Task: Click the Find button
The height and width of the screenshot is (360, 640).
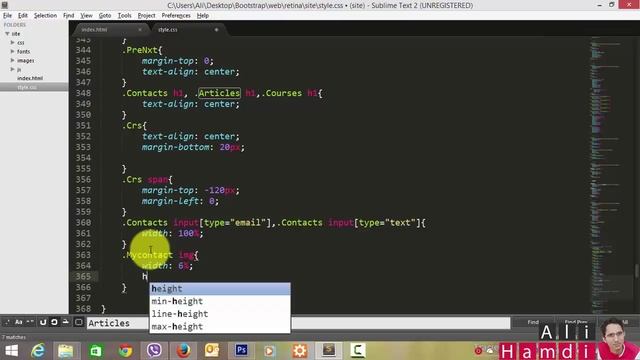Action: (533, 322)
